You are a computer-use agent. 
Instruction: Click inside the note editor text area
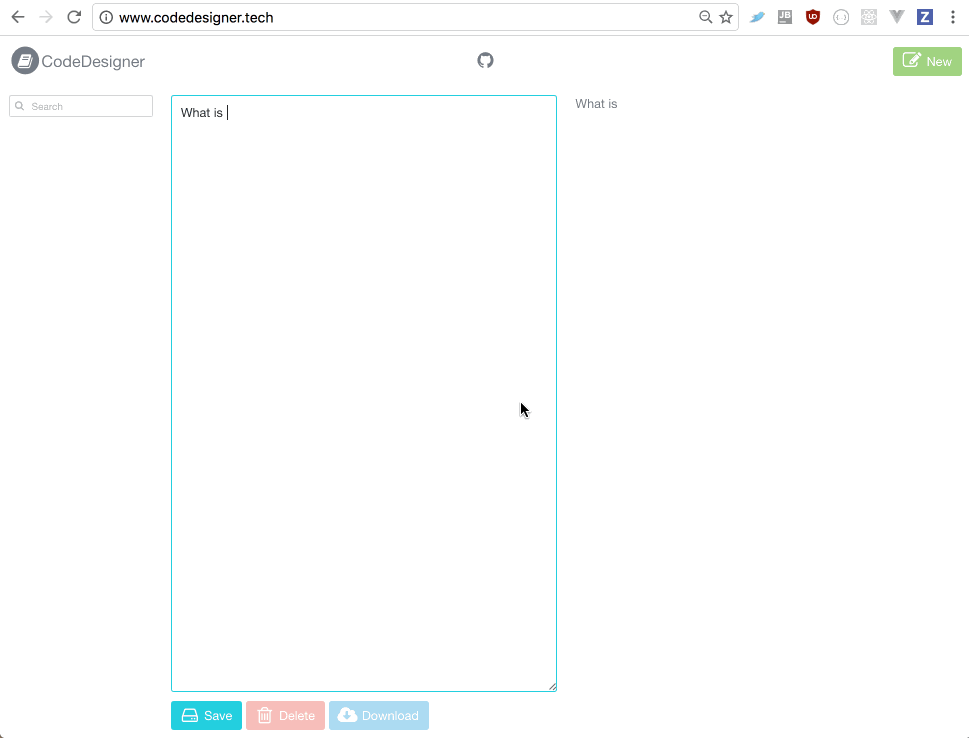pos(364,393)
